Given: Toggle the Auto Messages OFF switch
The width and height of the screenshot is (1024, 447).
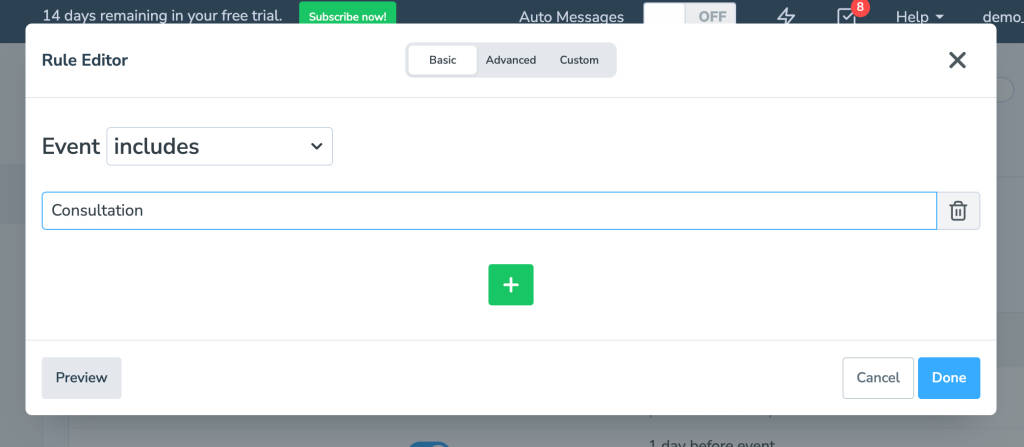Looking at the screenshot, I should [690, 16].
